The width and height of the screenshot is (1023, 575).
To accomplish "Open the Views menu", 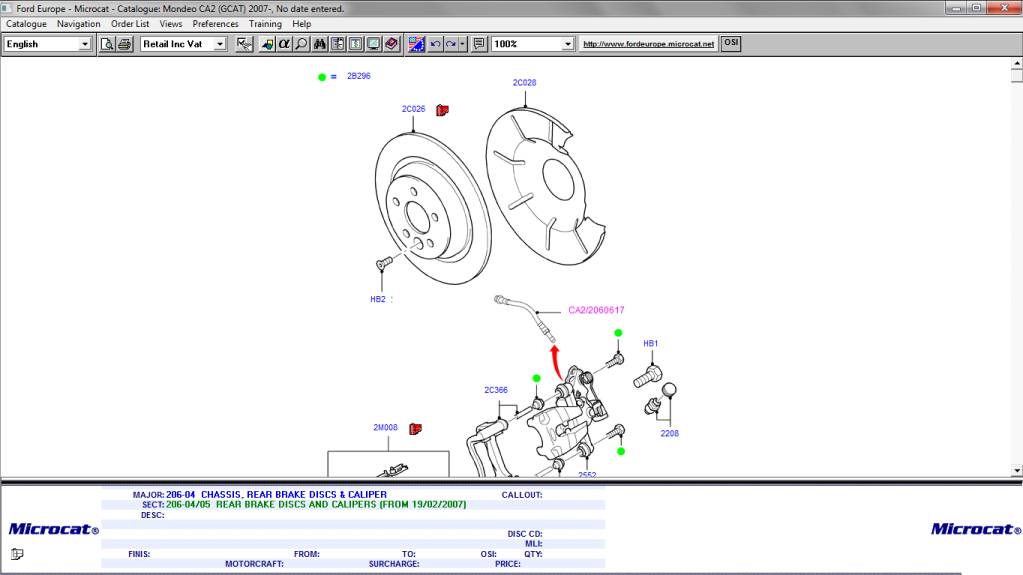I will (x=171, y=23).
